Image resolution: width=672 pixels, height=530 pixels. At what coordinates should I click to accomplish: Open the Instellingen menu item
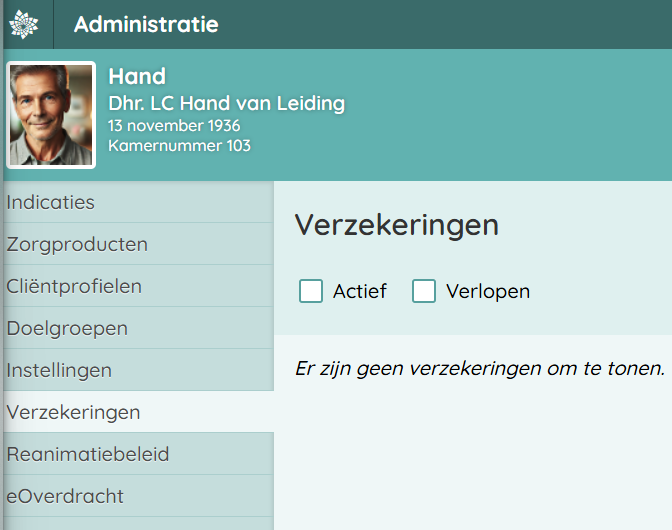(x=59, y=370)
